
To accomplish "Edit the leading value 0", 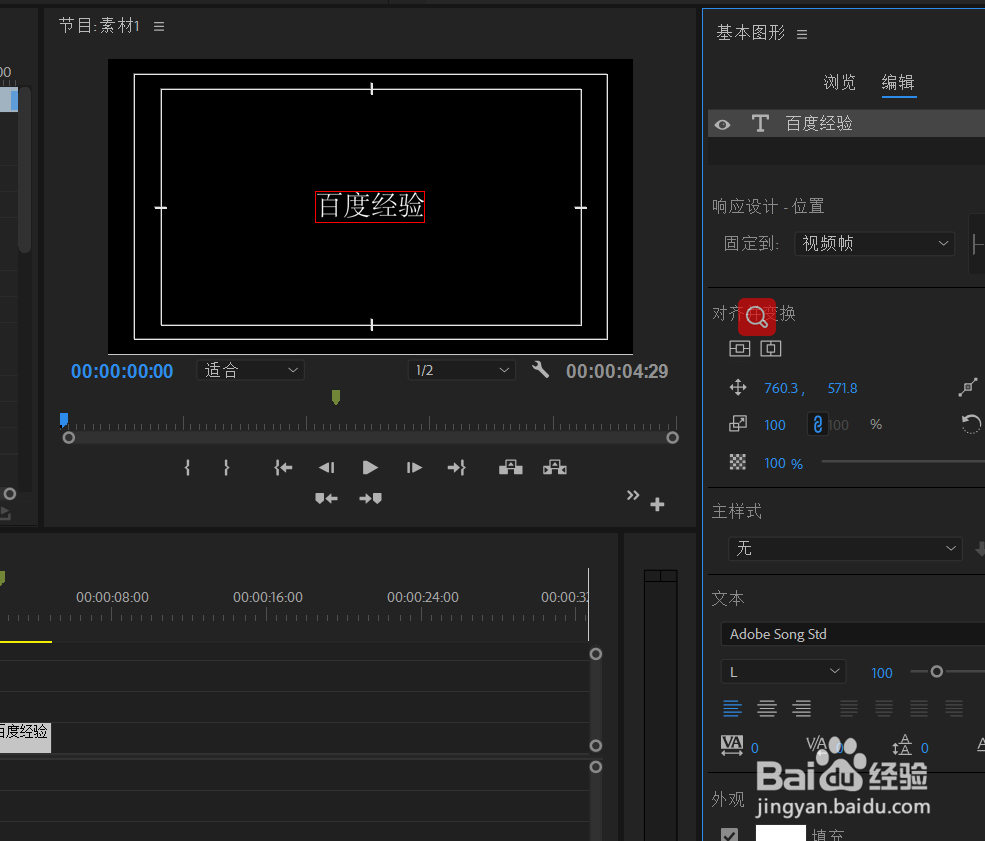I will pyautogui.click(x=924, y=748).
